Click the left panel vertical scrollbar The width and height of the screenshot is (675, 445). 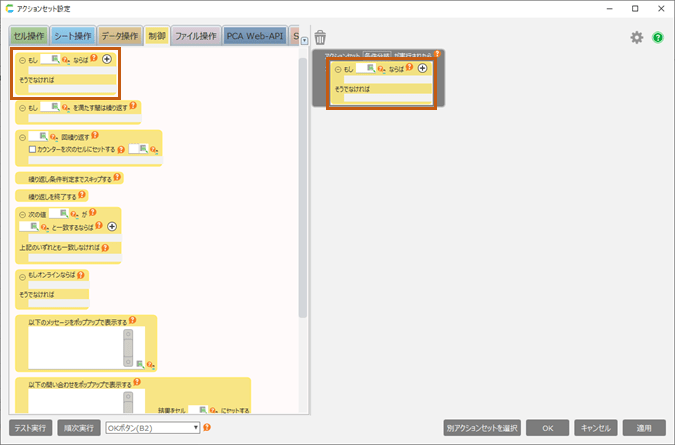303,200
